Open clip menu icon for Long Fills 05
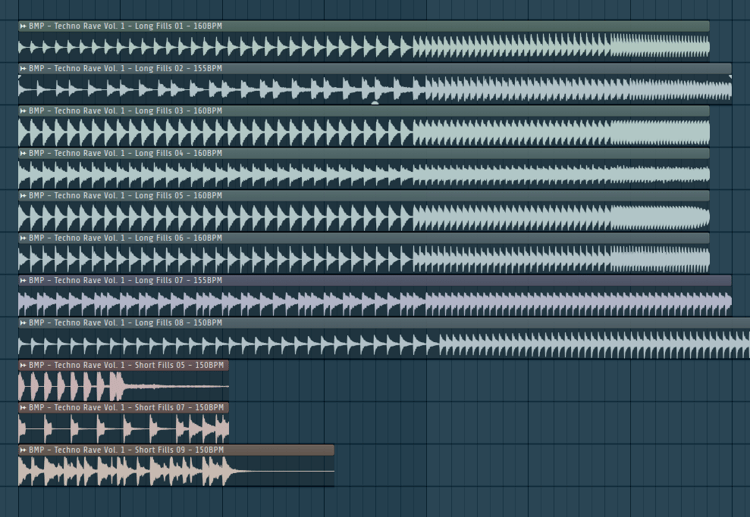 pyautogui.click(x=22, y=196)
